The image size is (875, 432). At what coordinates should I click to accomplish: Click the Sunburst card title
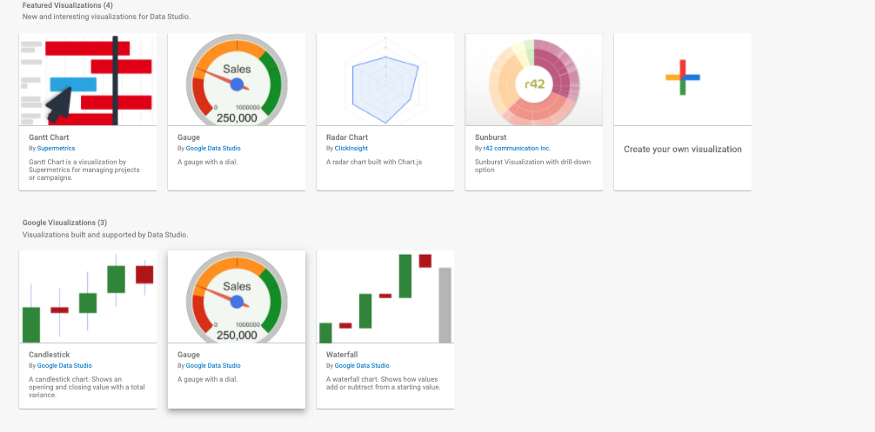pyautogui.click(x=491, y=137)
